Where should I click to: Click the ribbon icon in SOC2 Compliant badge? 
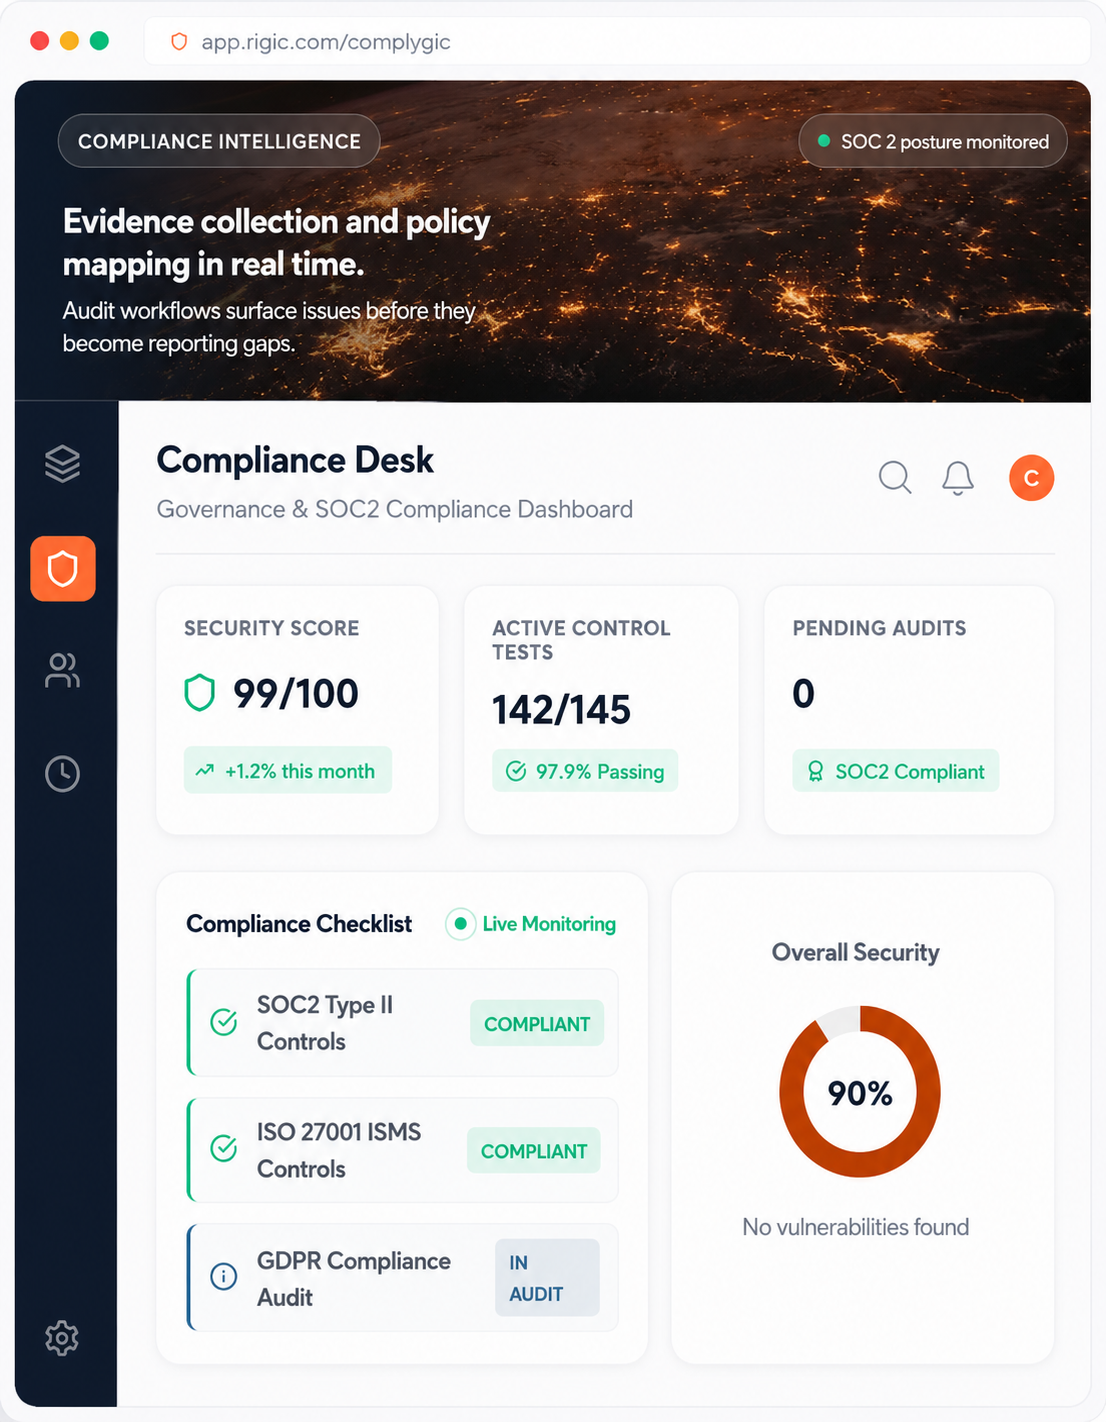coord(816,771)
